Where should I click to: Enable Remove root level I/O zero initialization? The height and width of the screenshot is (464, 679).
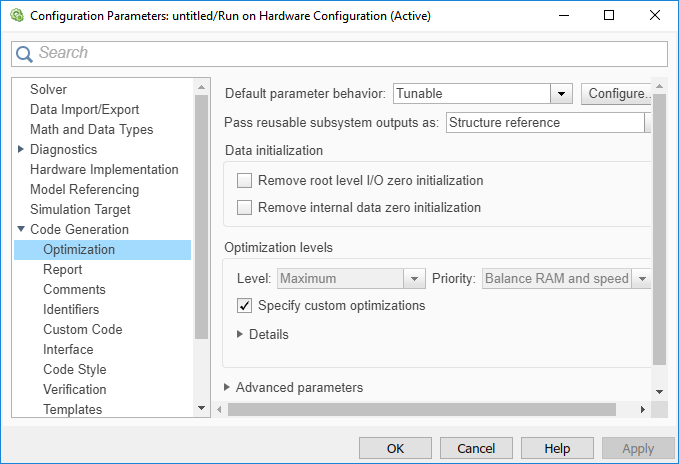click(x=244, y=181)
